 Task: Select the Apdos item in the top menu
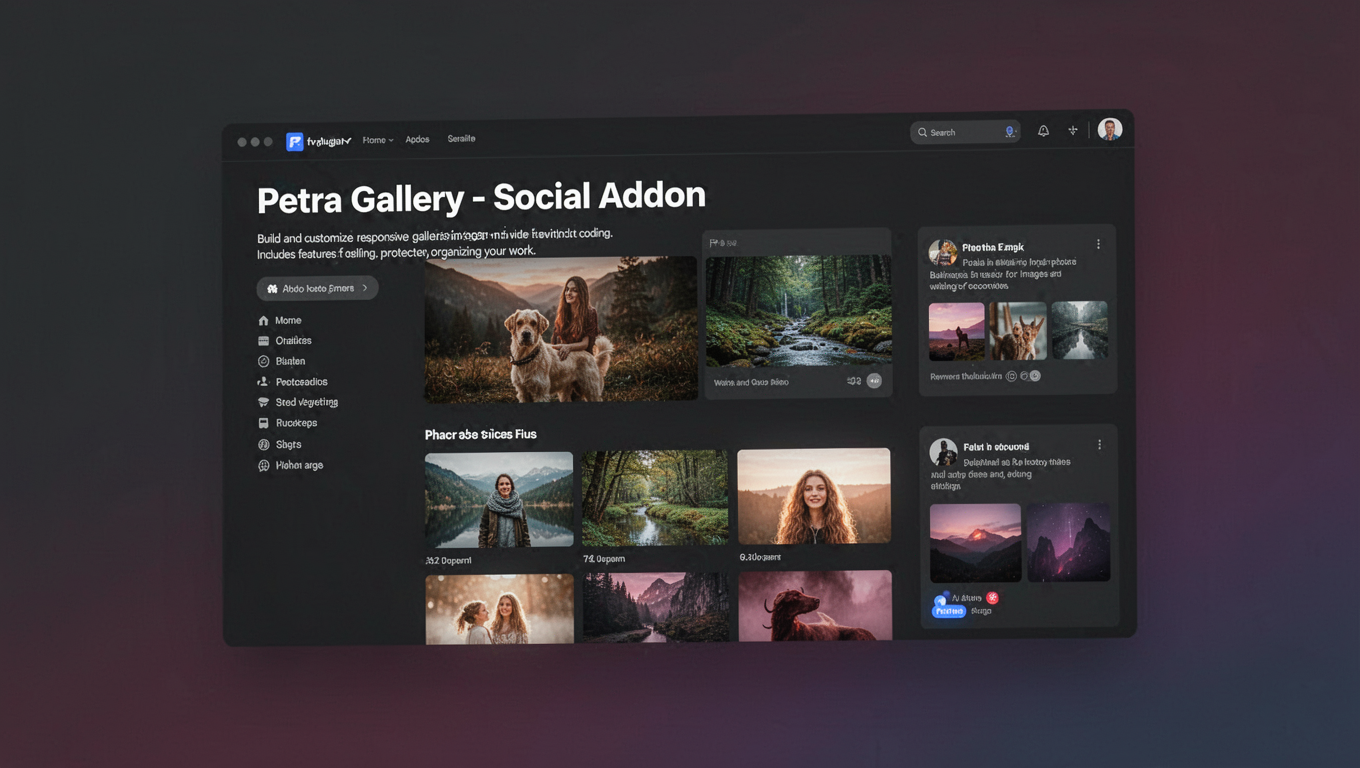click(x=417, y=139)
